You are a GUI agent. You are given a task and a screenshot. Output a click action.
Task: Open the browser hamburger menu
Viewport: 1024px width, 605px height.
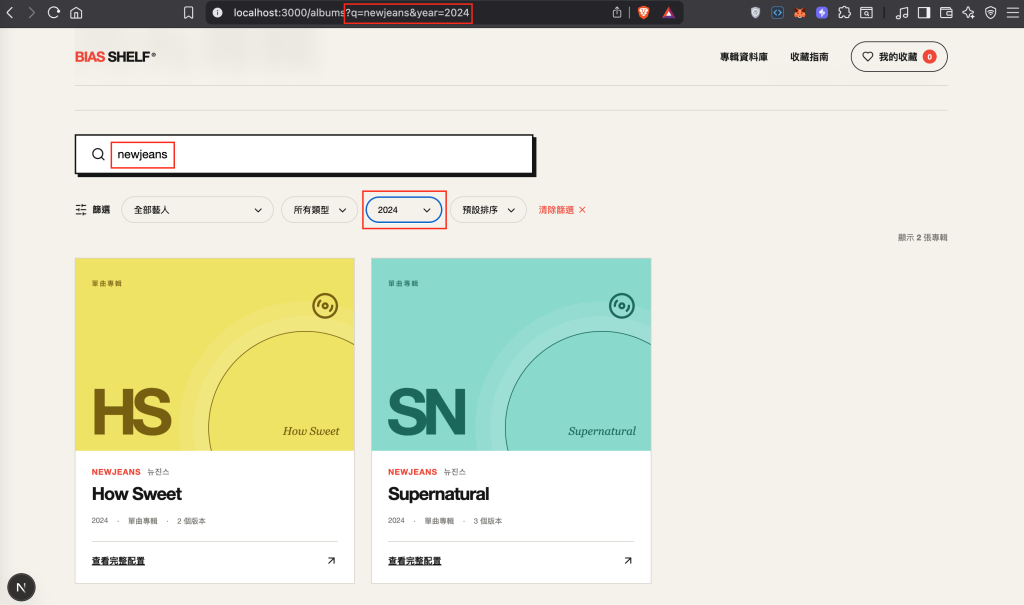(x=1012, y=12)
